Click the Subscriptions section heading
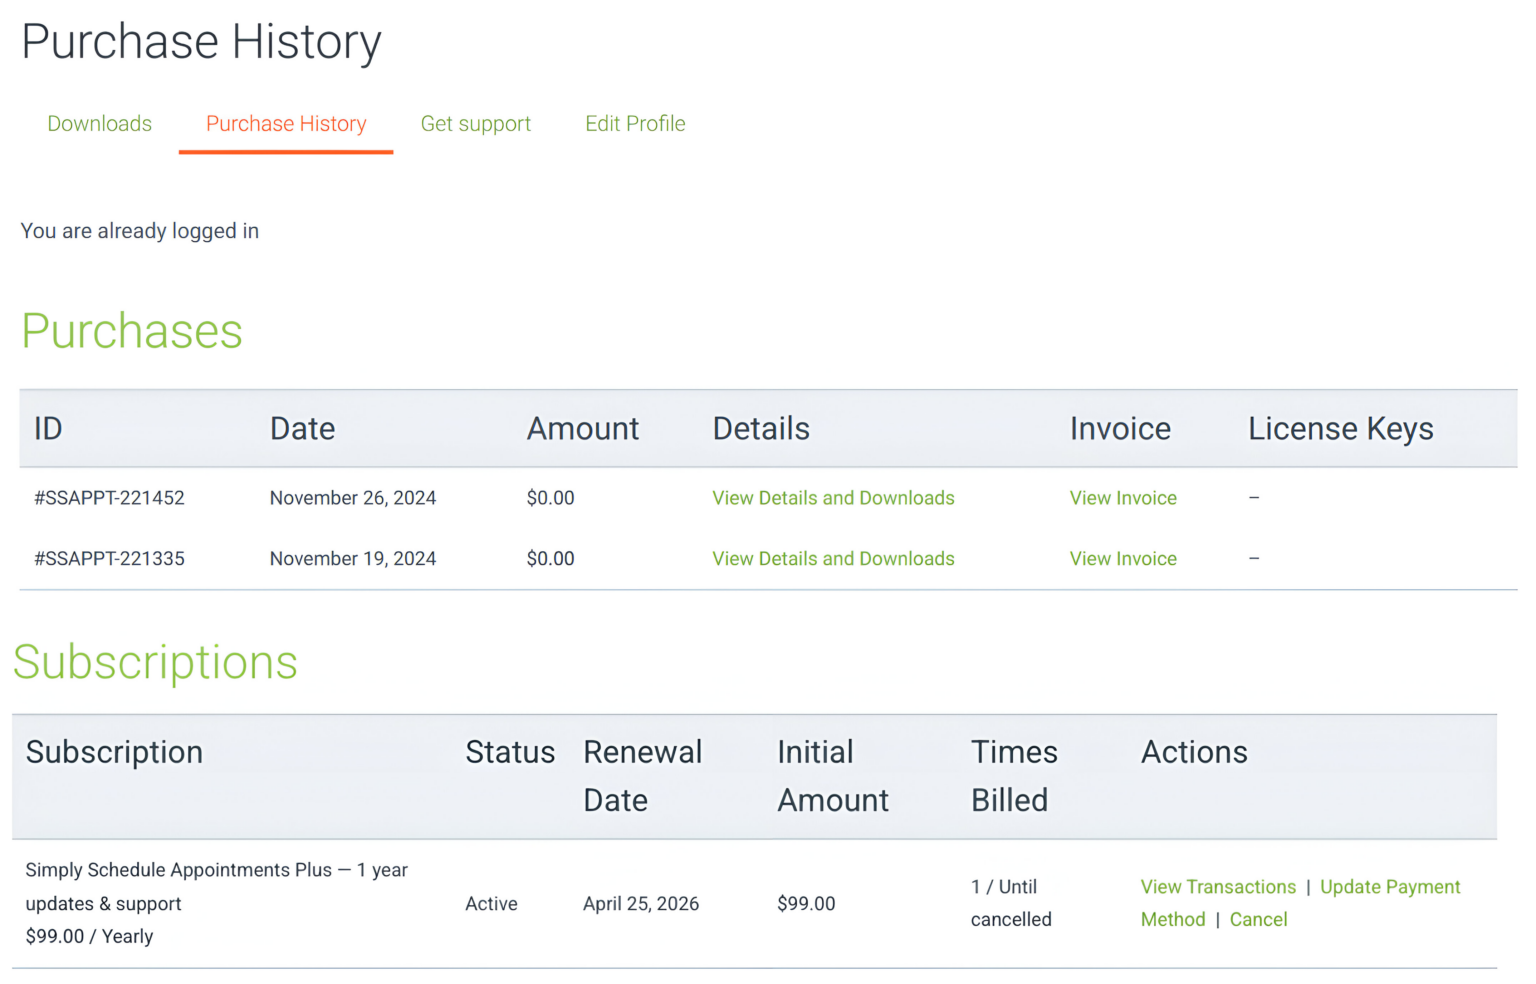This screenshot has height=984, width=1536. click(x=155, y=662)
